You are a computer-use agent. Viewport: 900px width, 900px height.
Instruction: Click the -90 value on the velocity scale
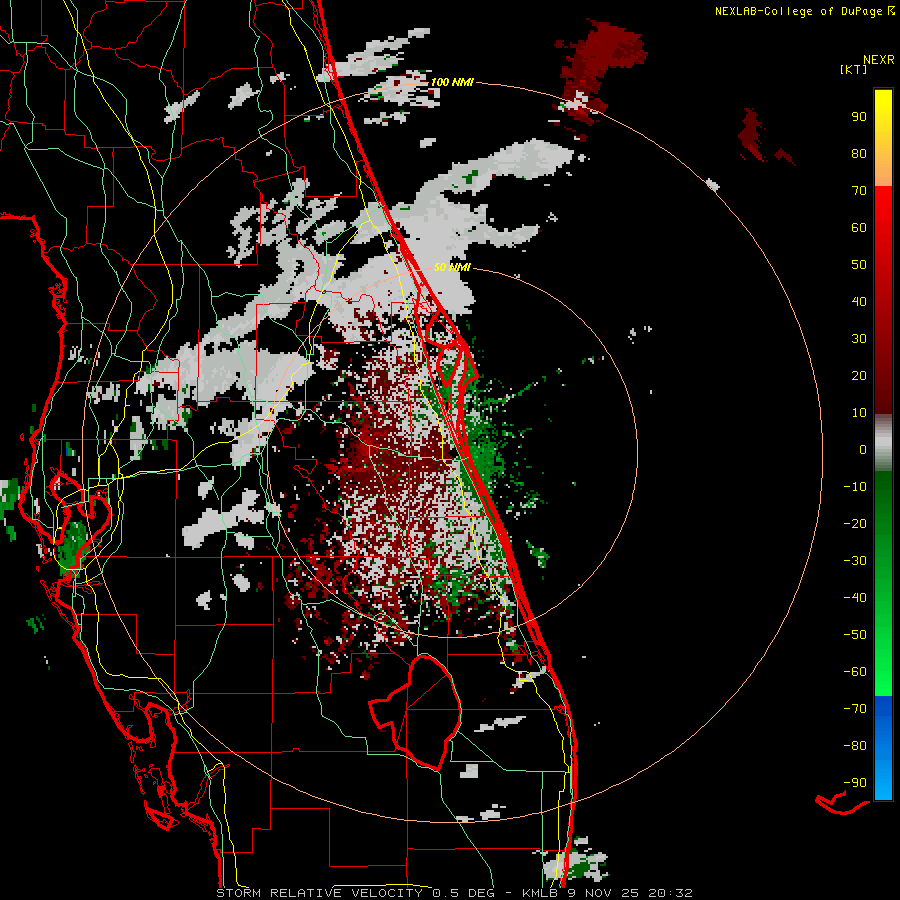tap(855, 783)
